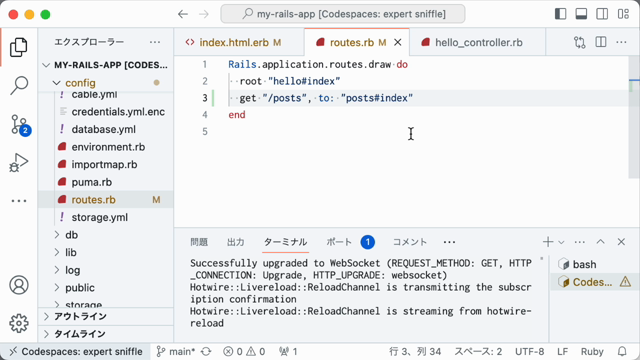
Task: Click the my-rails-app command center search field
Action: click(x=342, y=14)
